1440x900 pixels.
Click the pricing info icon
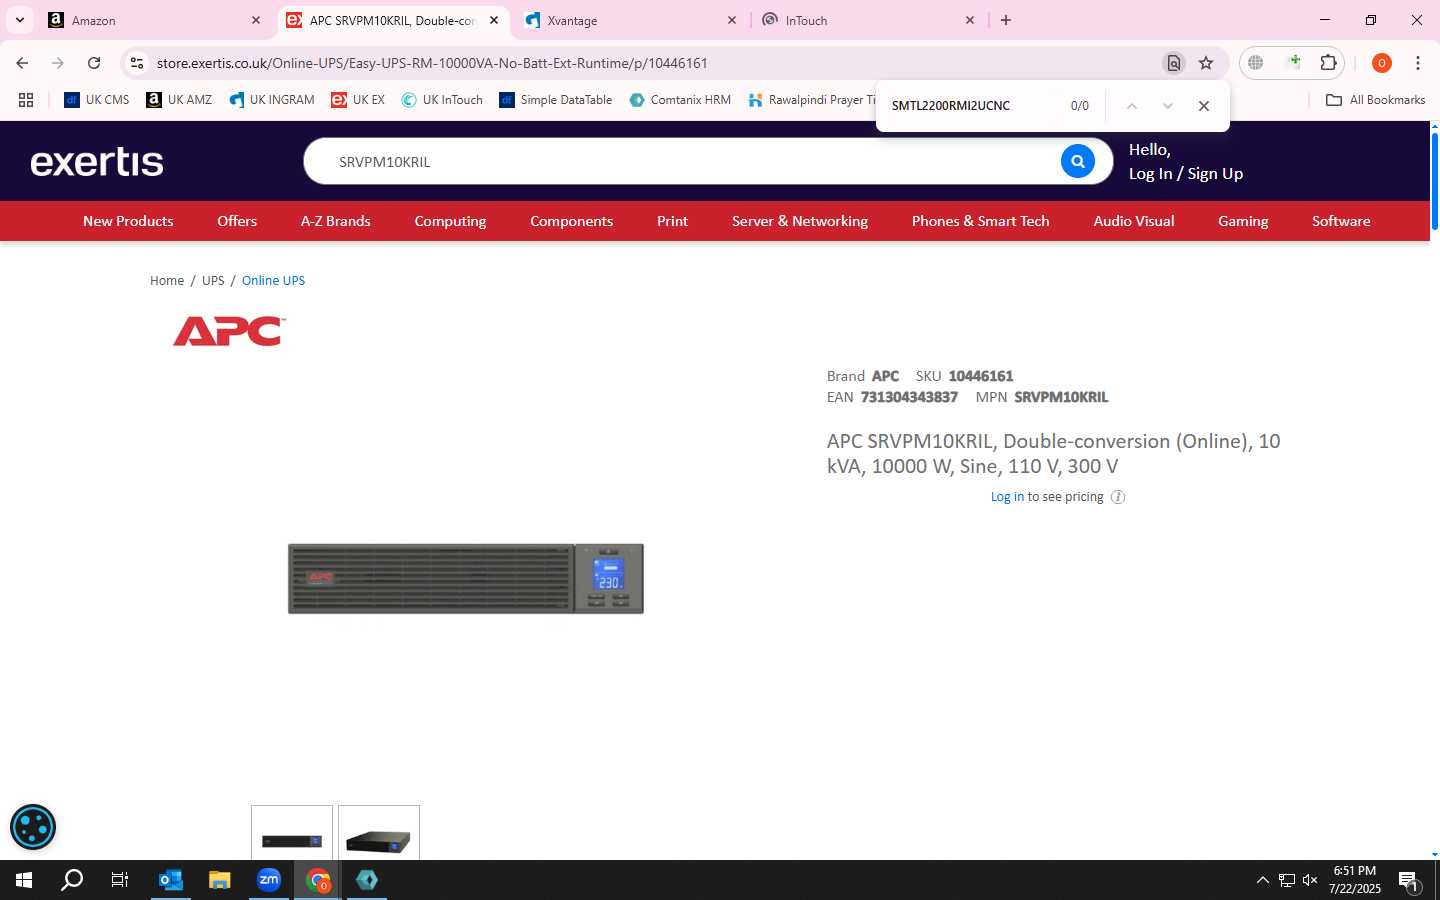(1118, 497)
